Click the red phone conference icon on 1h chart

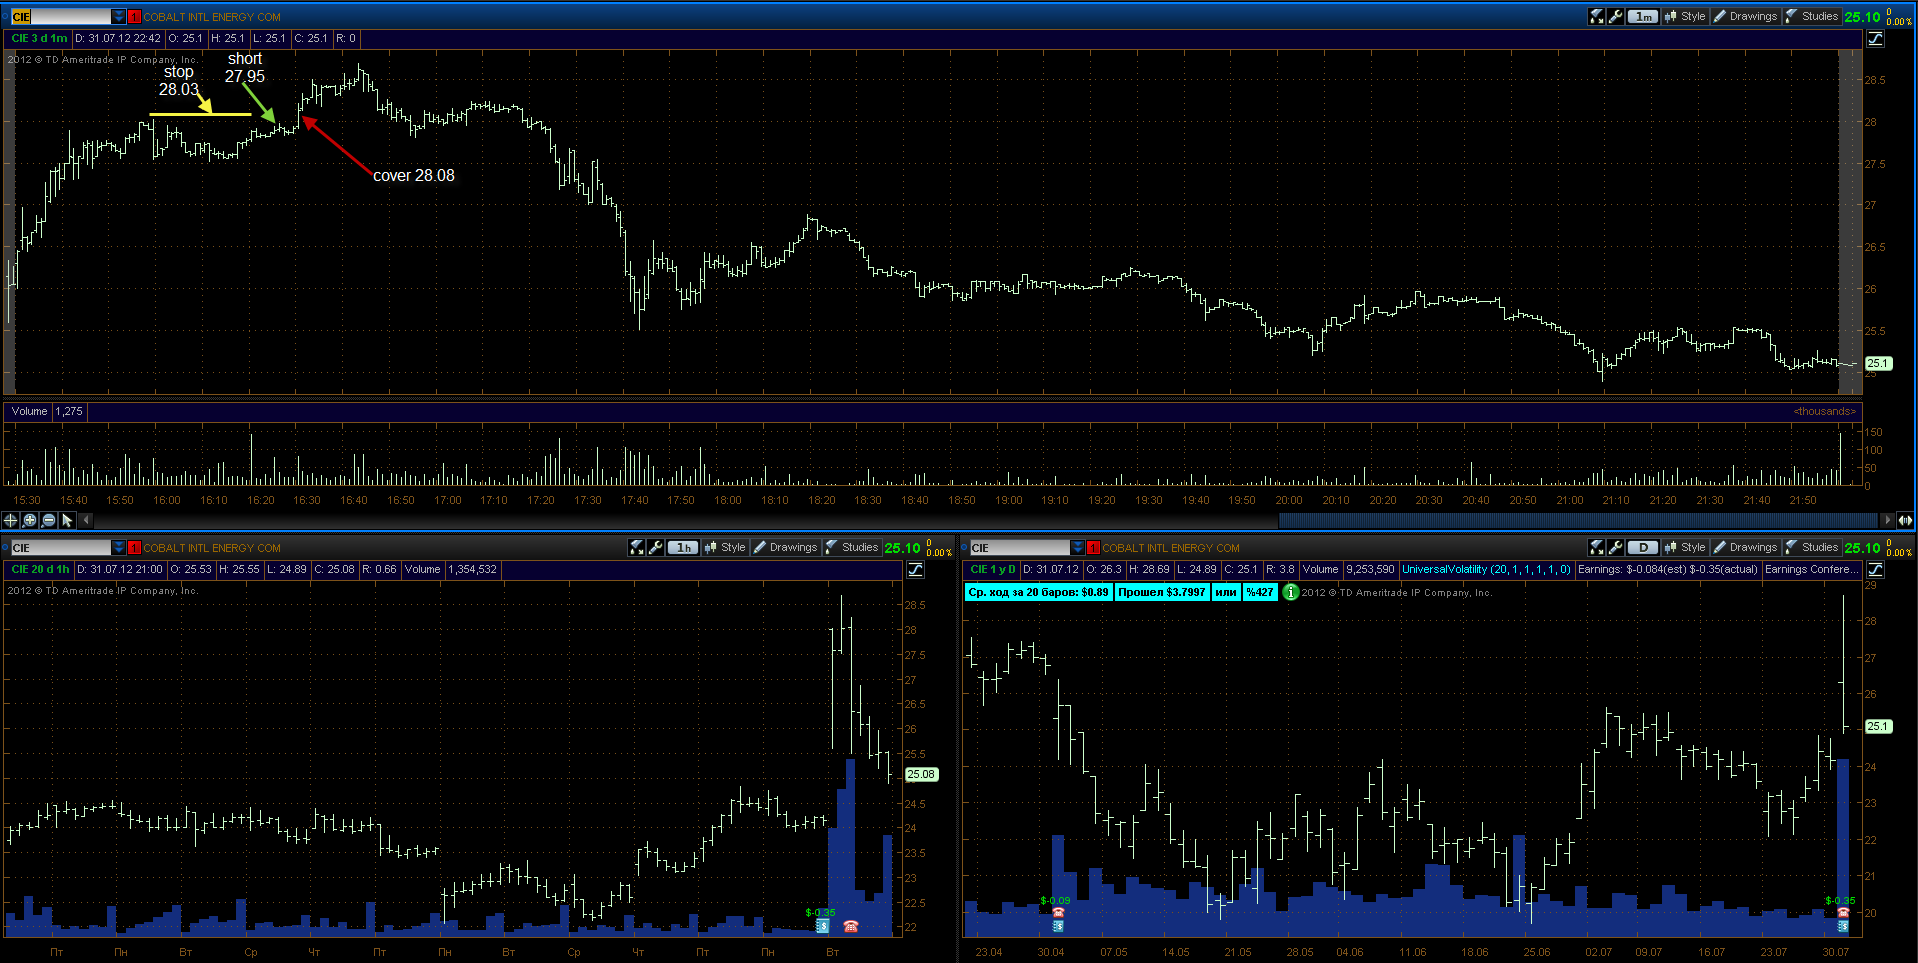click(x=851, y=926)
